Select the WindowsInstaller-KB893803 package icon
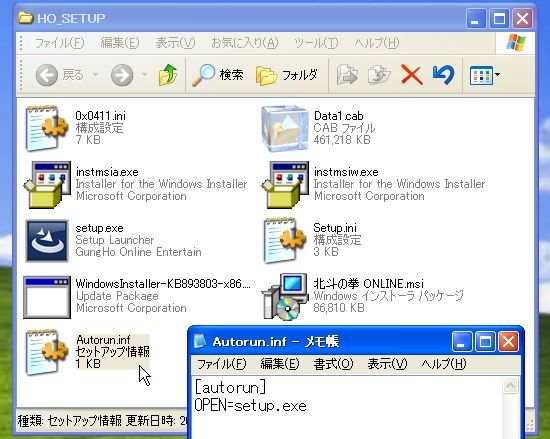 click(47, 297)
